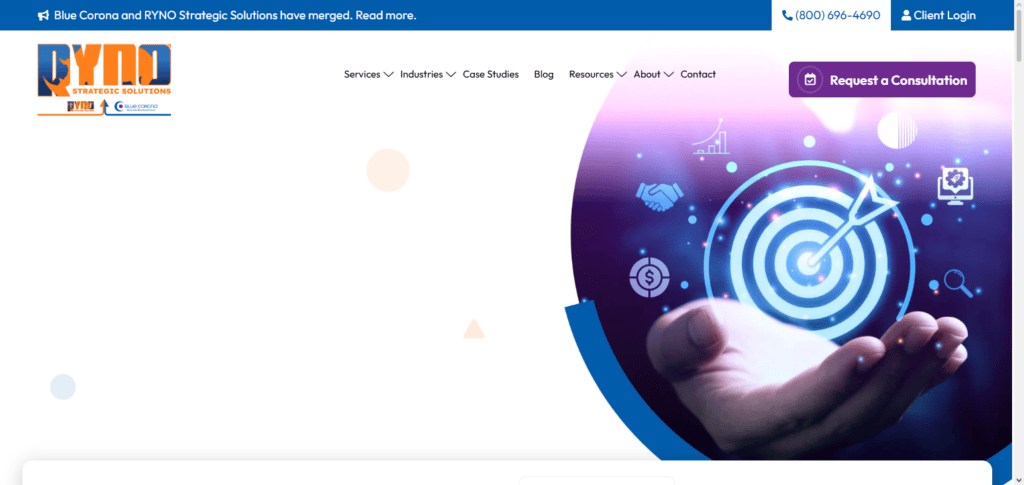
Task: Click the page vertical scrollbar
Action: pyautogui.click(x=1019, y=242)
